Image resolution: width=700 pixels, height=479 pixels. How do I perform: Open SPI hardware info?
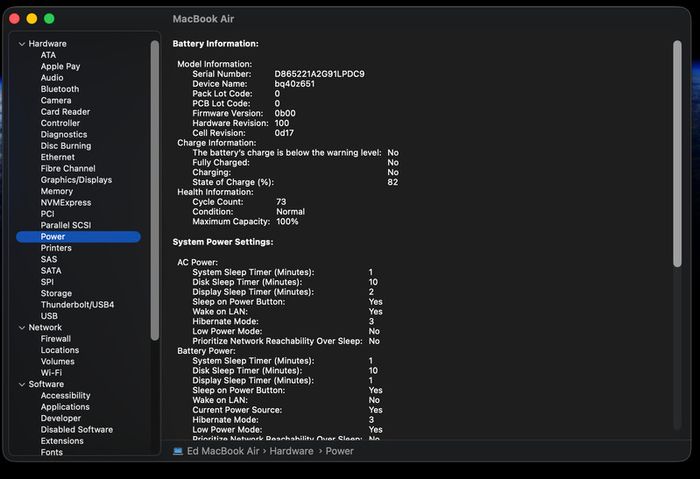click(x=47, y=282)
